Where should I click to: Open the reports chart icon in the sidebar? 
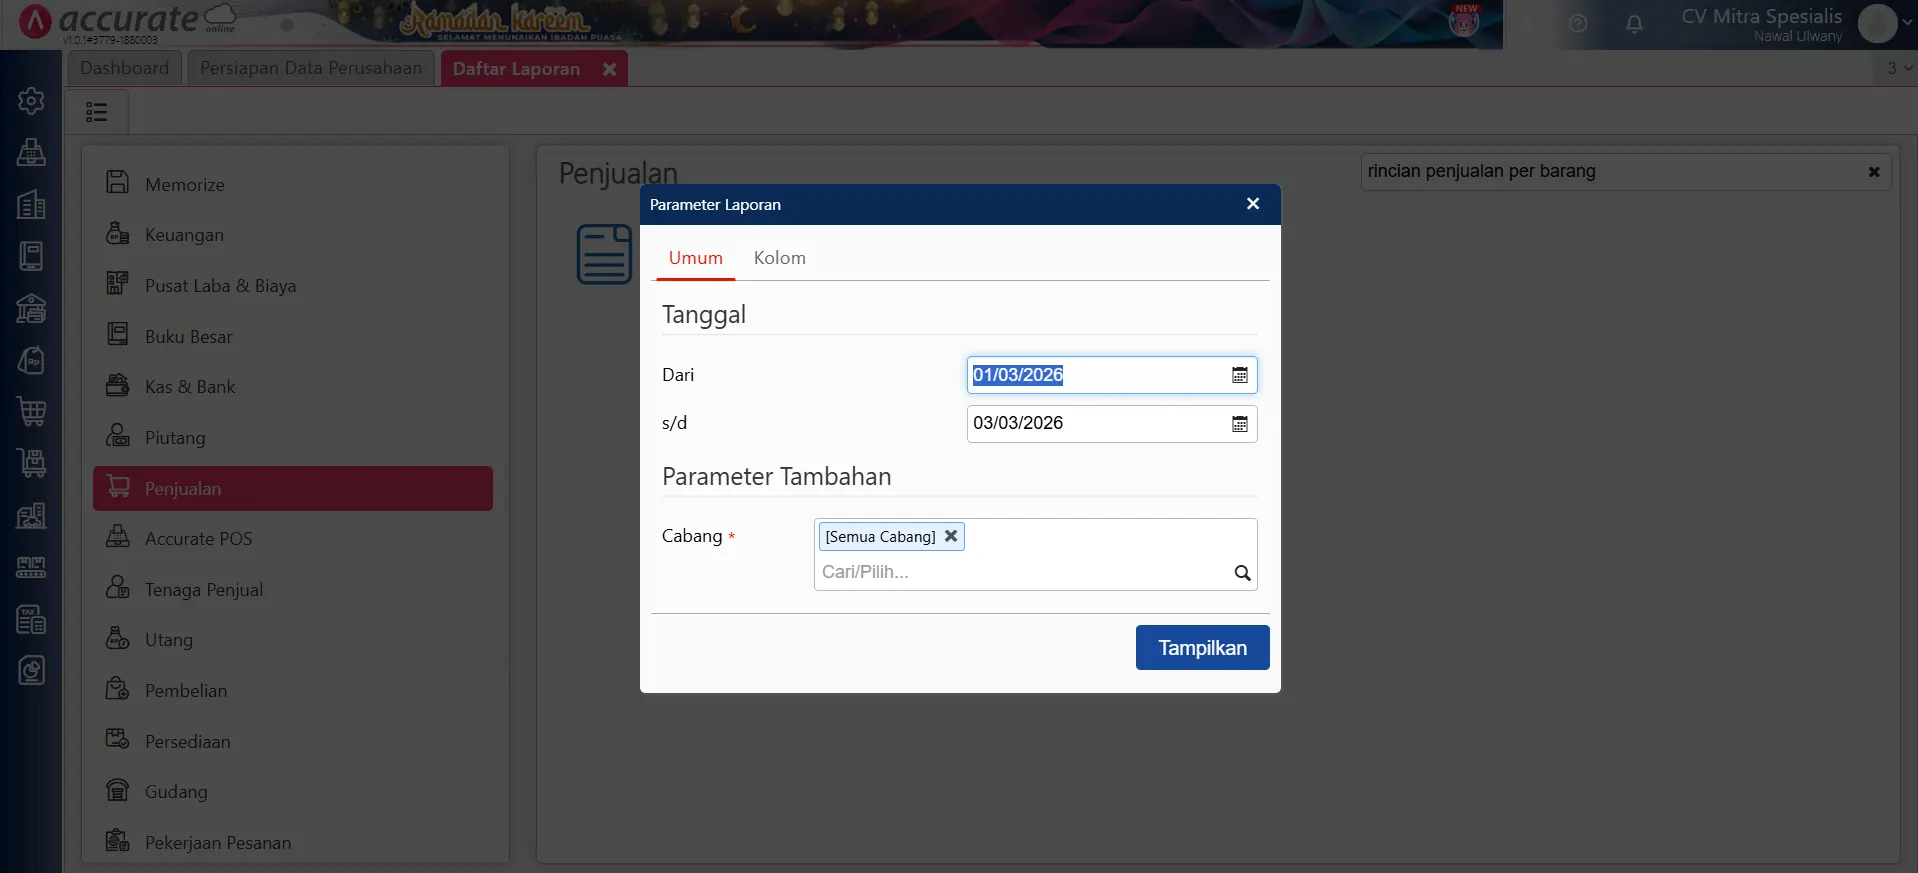click(x=31, y=671)
